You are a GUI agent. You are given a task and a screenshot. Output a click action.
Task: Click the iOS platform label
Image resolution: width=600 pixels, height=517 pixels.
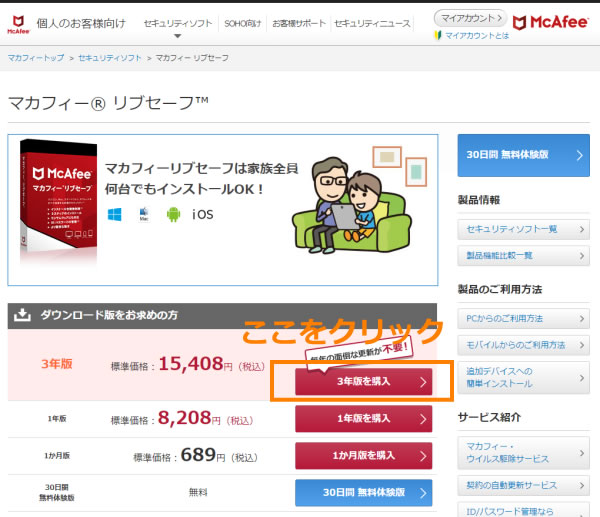[x=203, y=214]
